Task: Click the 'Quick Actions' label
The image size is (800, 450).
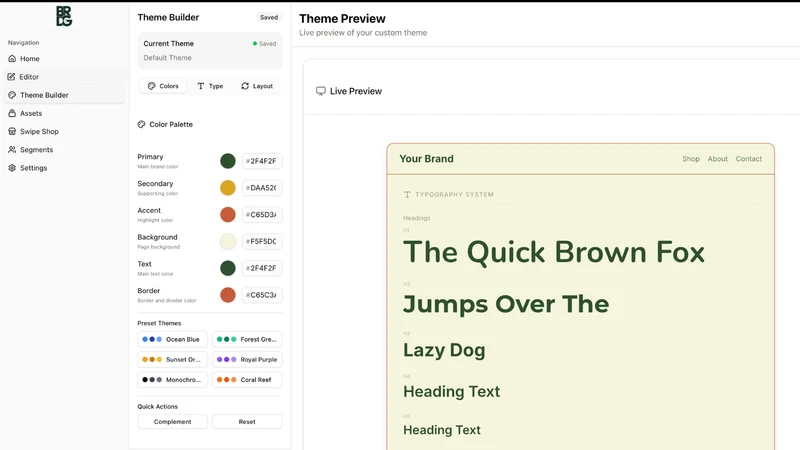Action: 158,407
